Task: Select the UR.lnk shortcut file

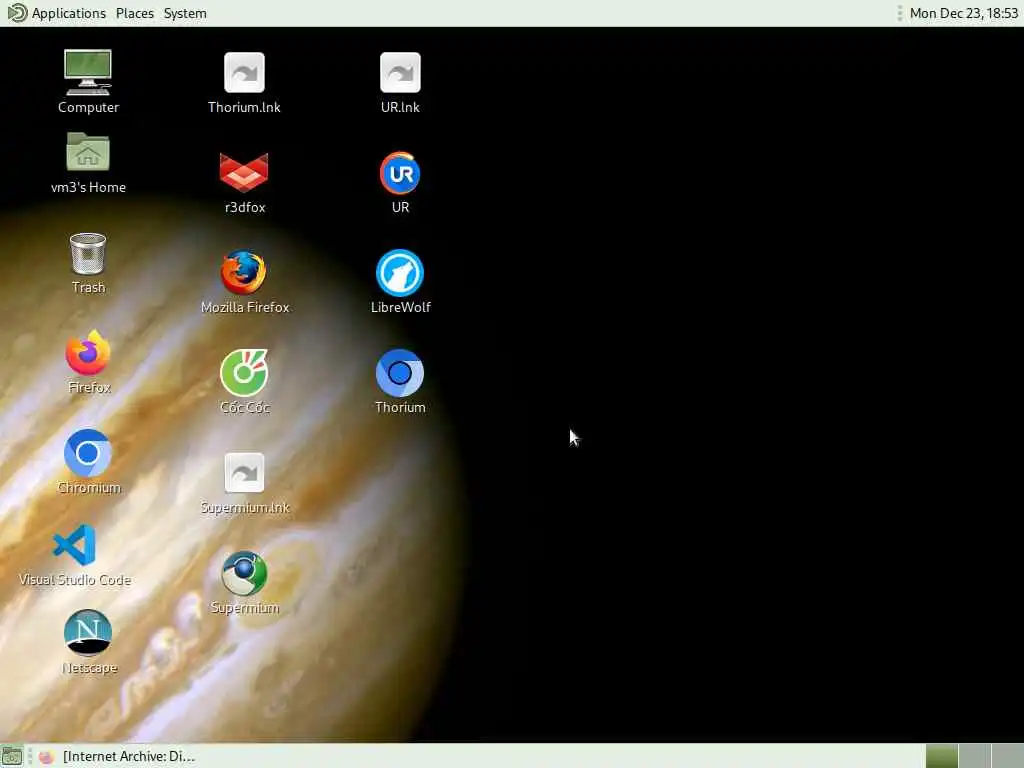Action: [x=400, y=72]
